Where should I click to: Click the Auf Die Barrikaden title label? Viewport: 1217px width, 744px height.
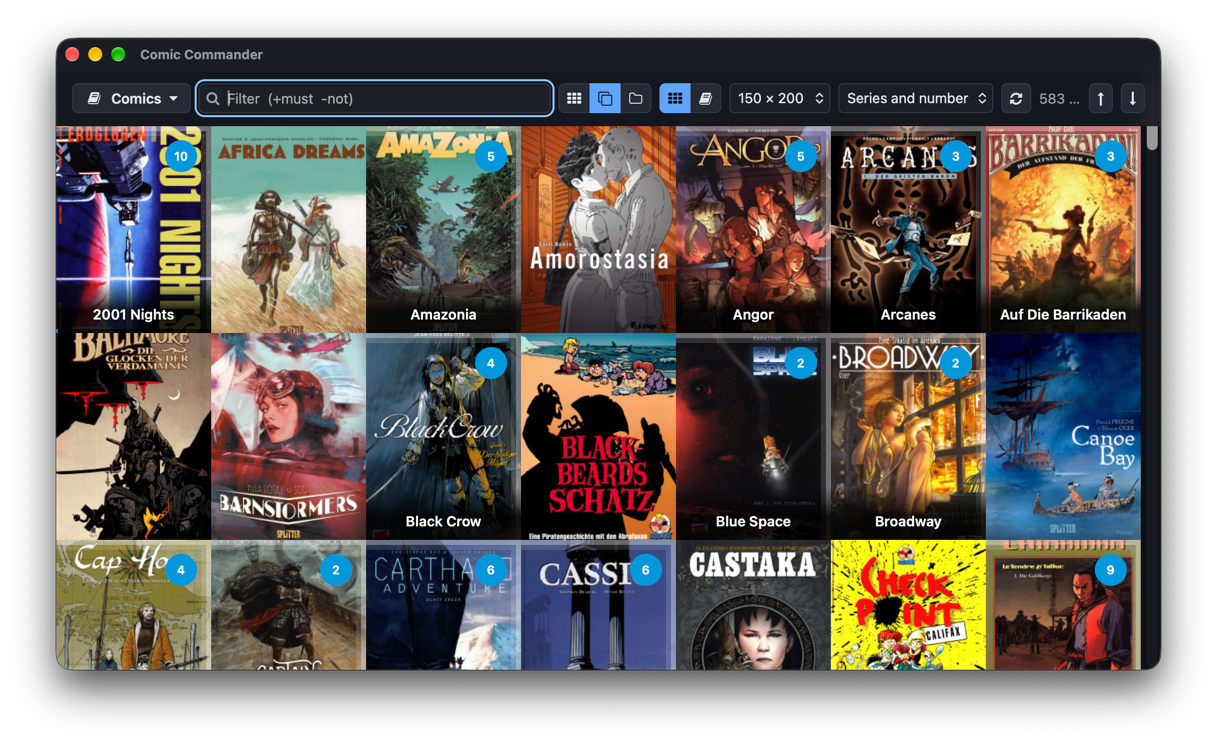tap(1063, 314)
